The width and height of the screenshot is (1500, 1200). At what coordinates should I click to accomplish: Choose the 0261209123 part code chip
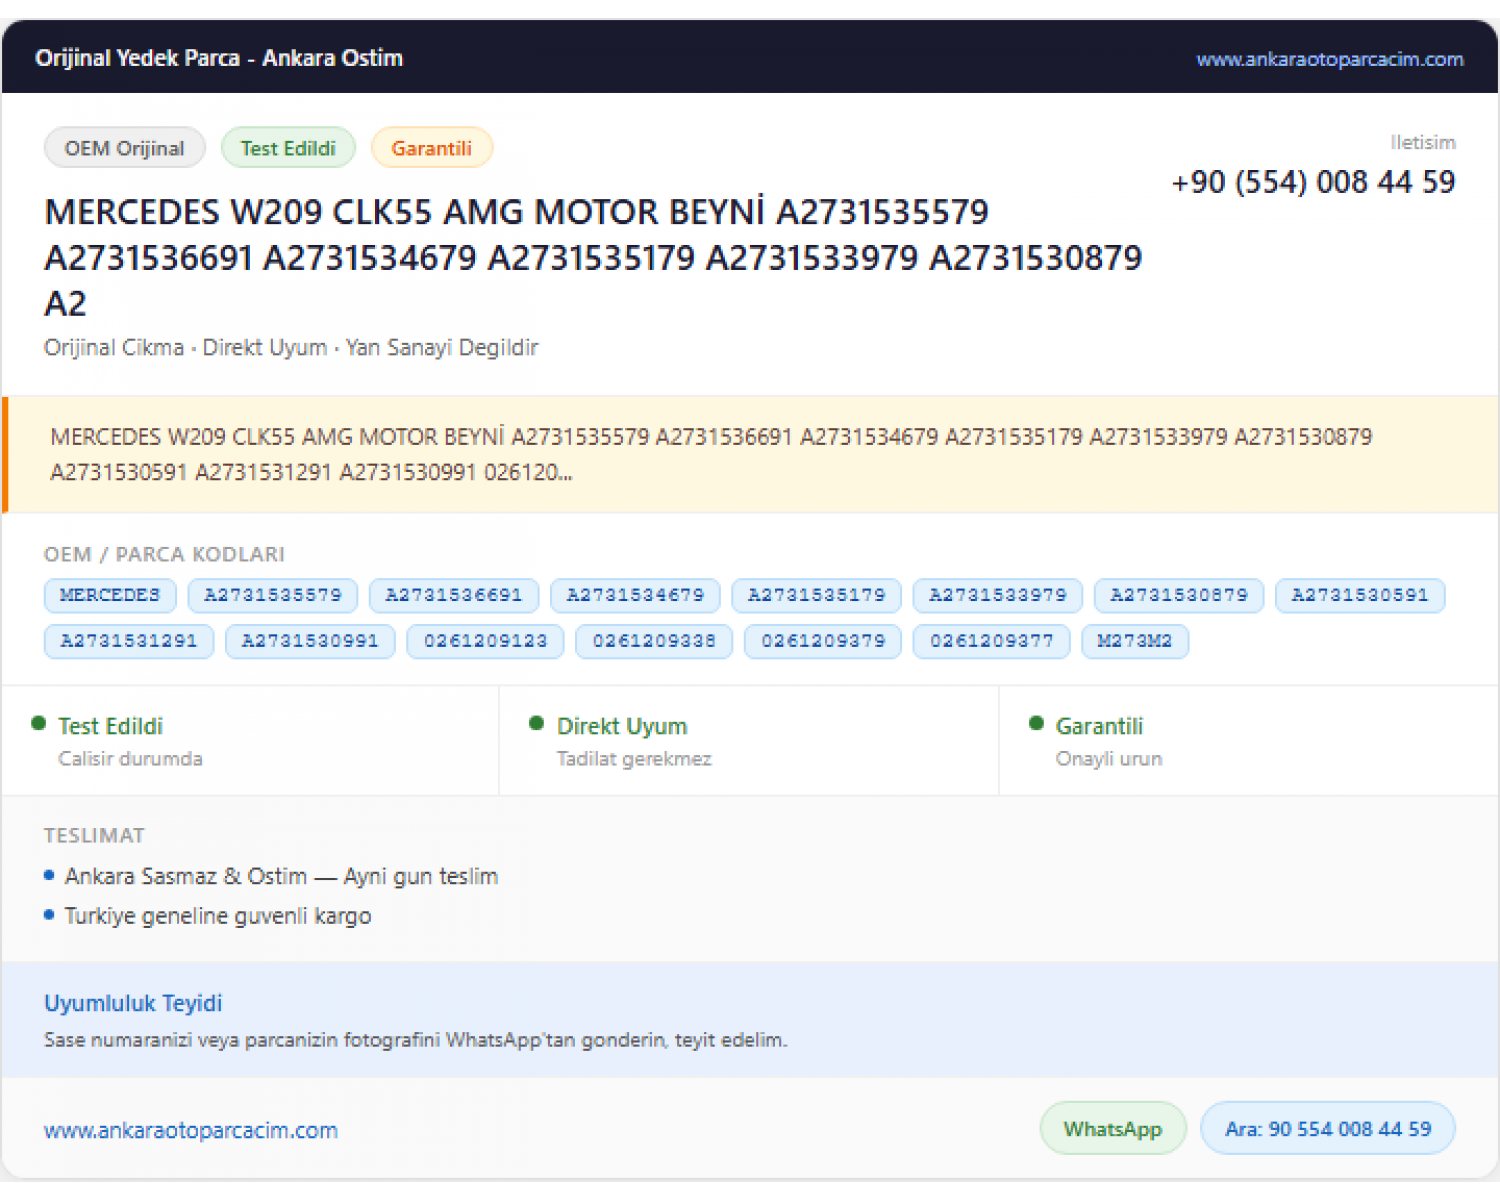coord(485,641)
